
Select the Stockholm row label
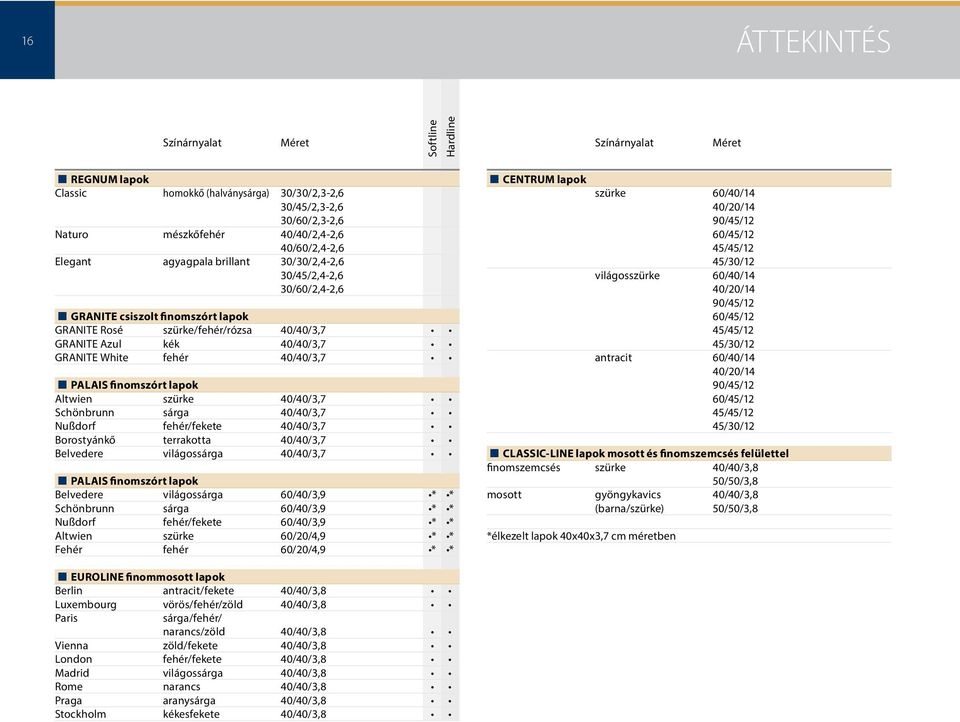pos(80,715)
